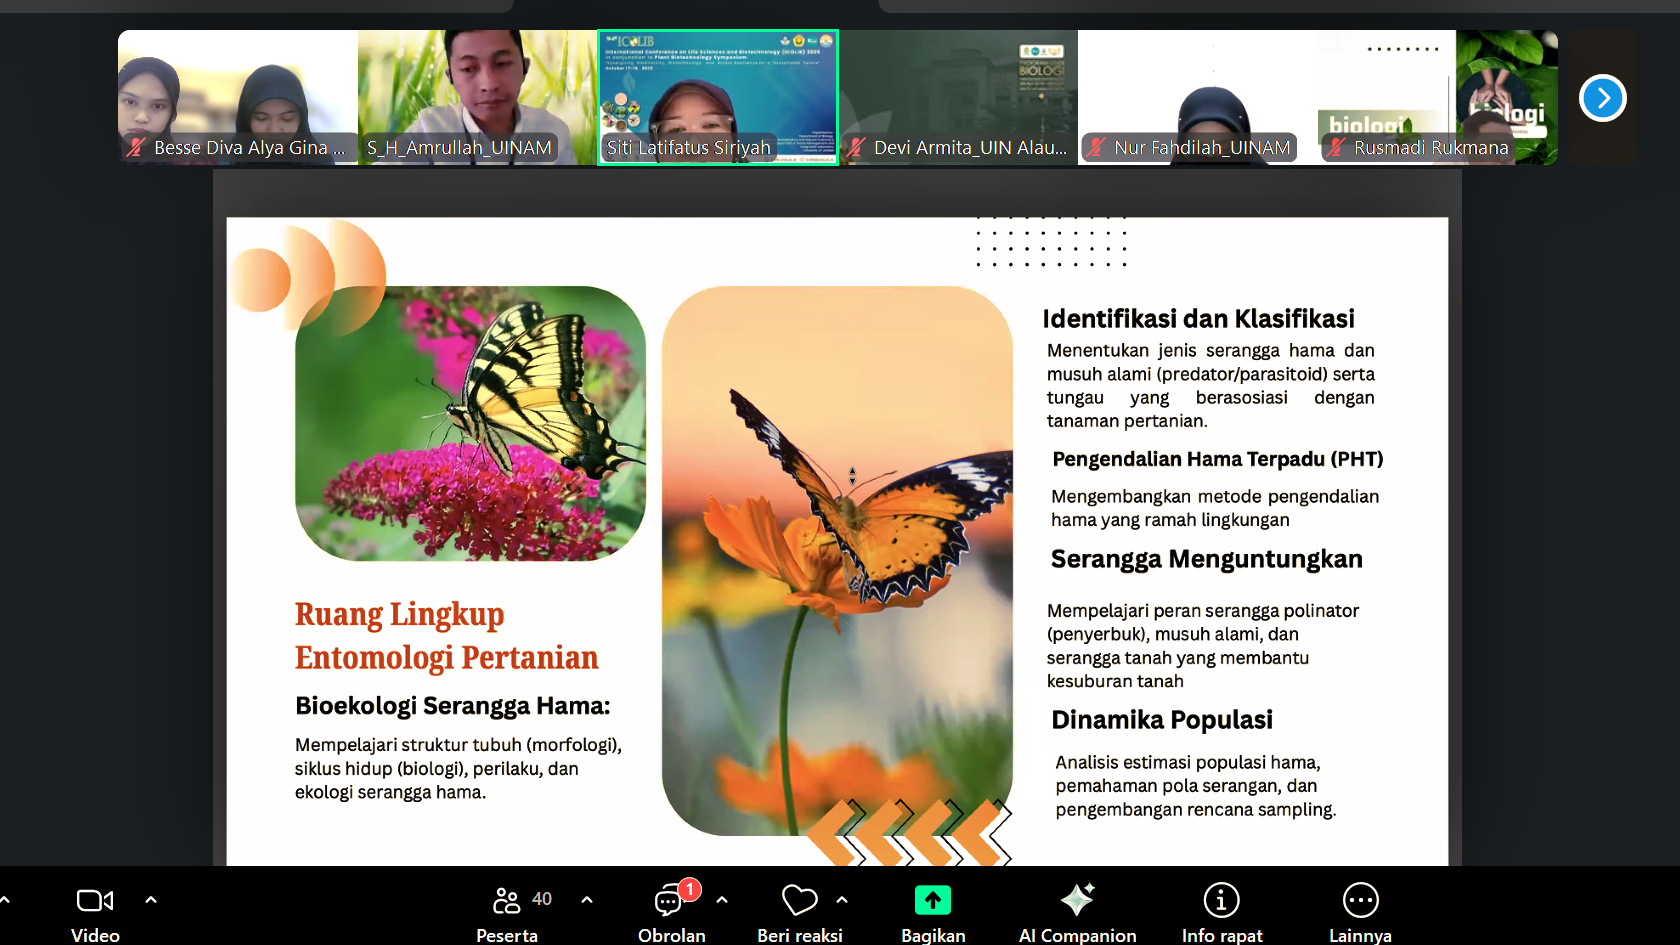This screenshot has height=945, width=1680.
Task: Open the Obrolan chat icon
Action: [669, 900]
